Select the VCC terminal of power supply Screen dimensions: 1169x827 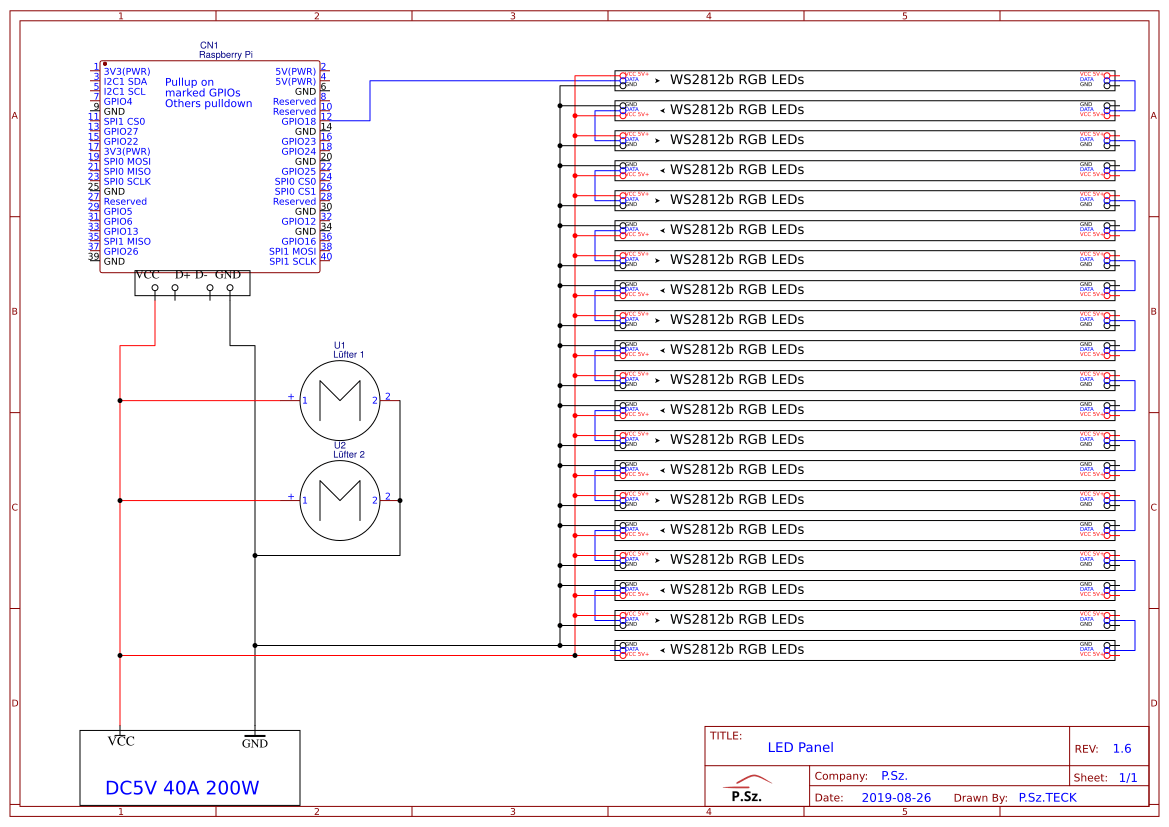[121, 740]
